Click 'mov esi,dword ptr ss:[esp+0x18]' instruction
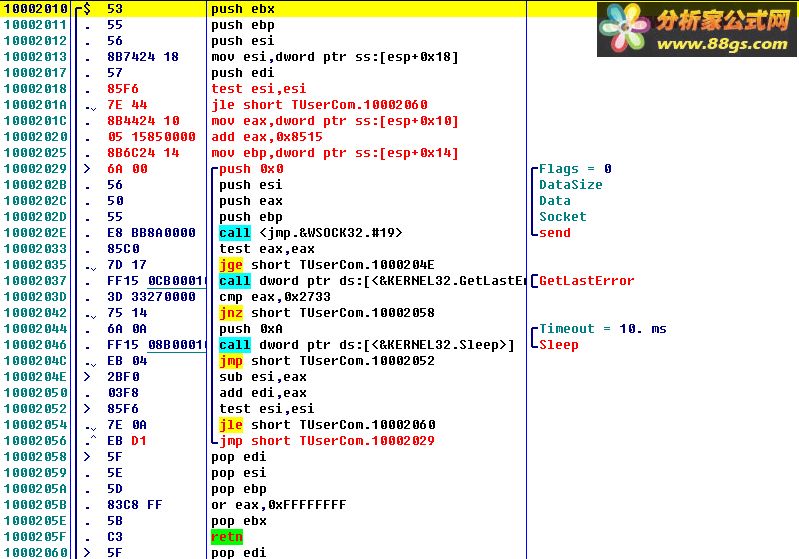 pyautogui.click(x=335, y=57)
